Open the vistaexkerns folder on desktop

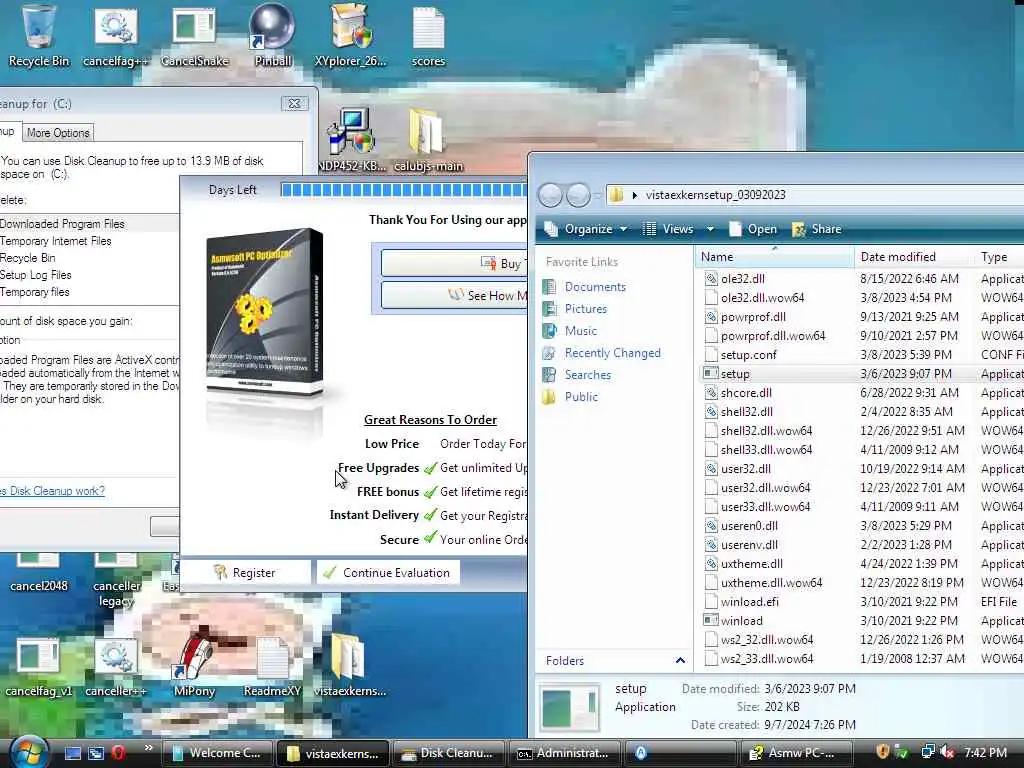[x=350, y=666]
